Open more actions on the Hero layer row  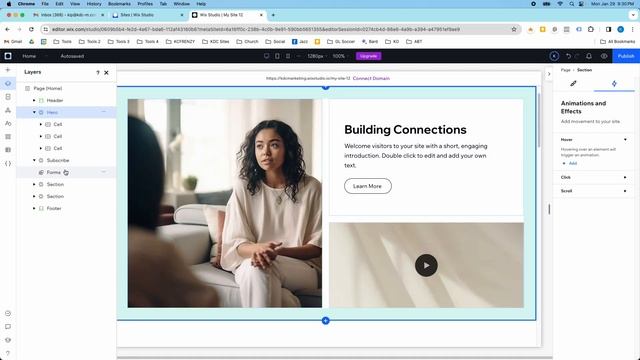pyautogui.click(x=104, y=112)
